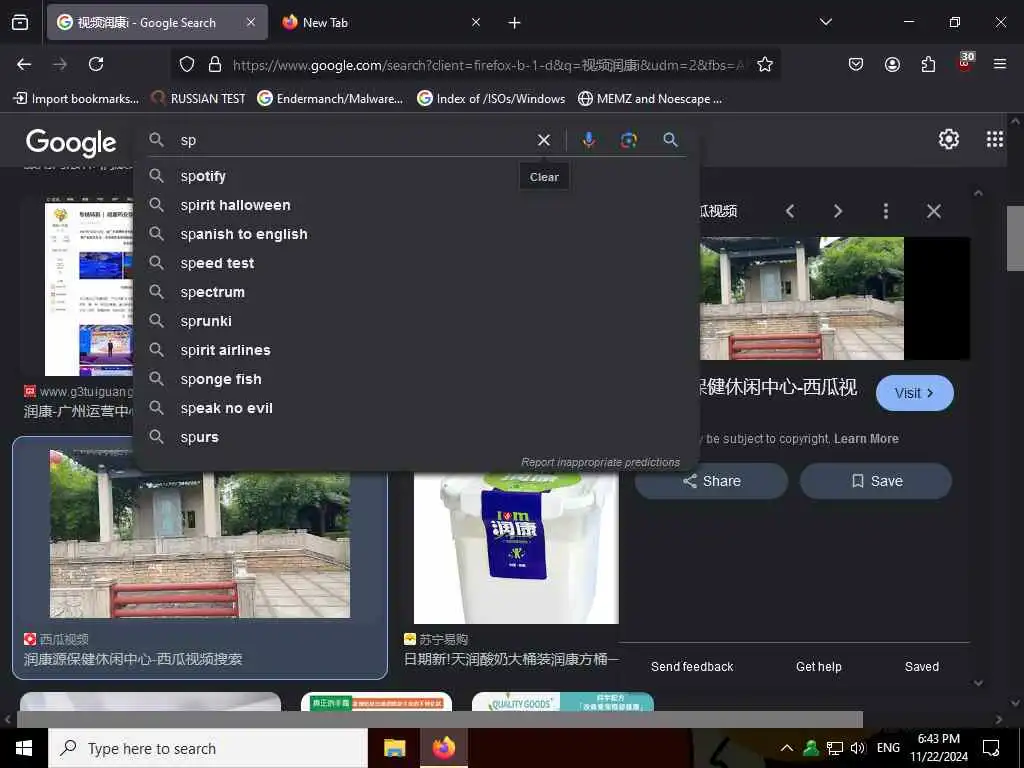The height and width of the screenshot is (768, 1024).
Task: Click Get help link
Action: [x=818, y=667]
